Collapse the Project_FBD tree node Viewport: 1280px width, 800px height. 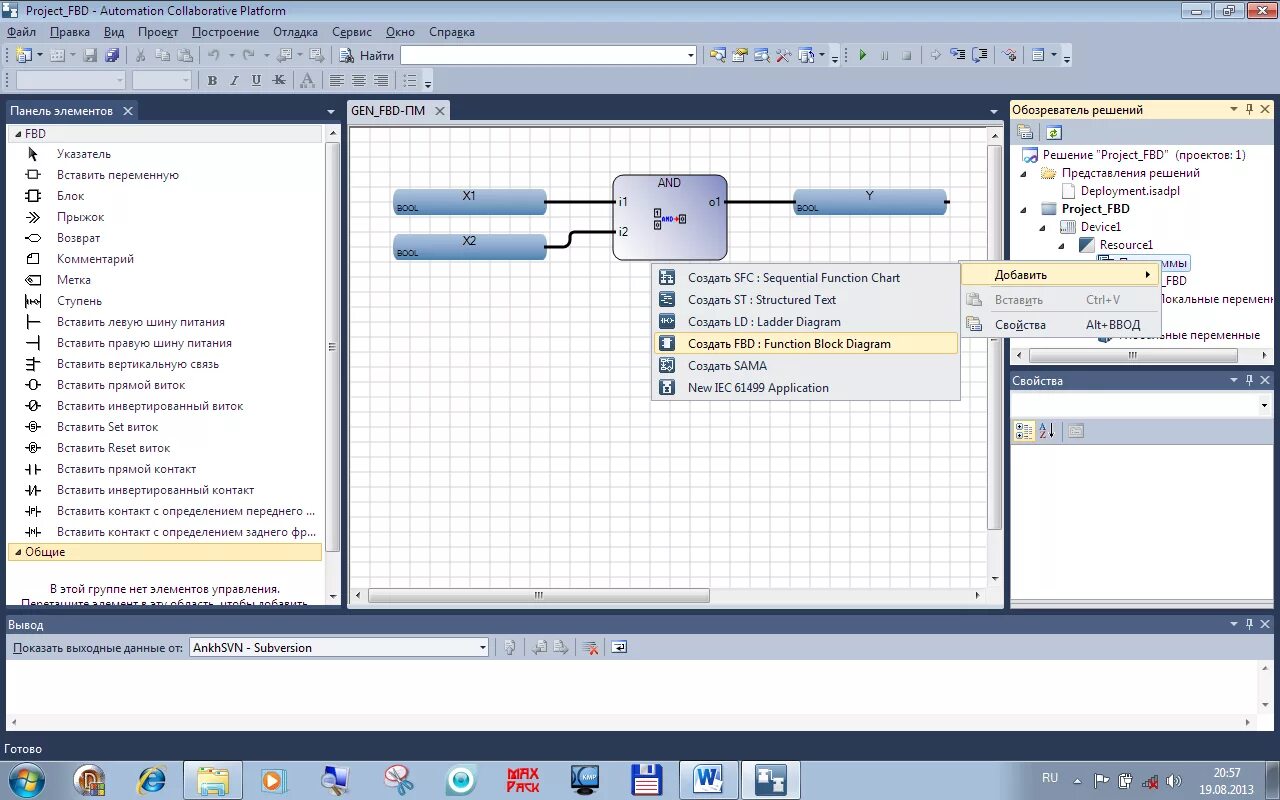tap(1023, 209)
